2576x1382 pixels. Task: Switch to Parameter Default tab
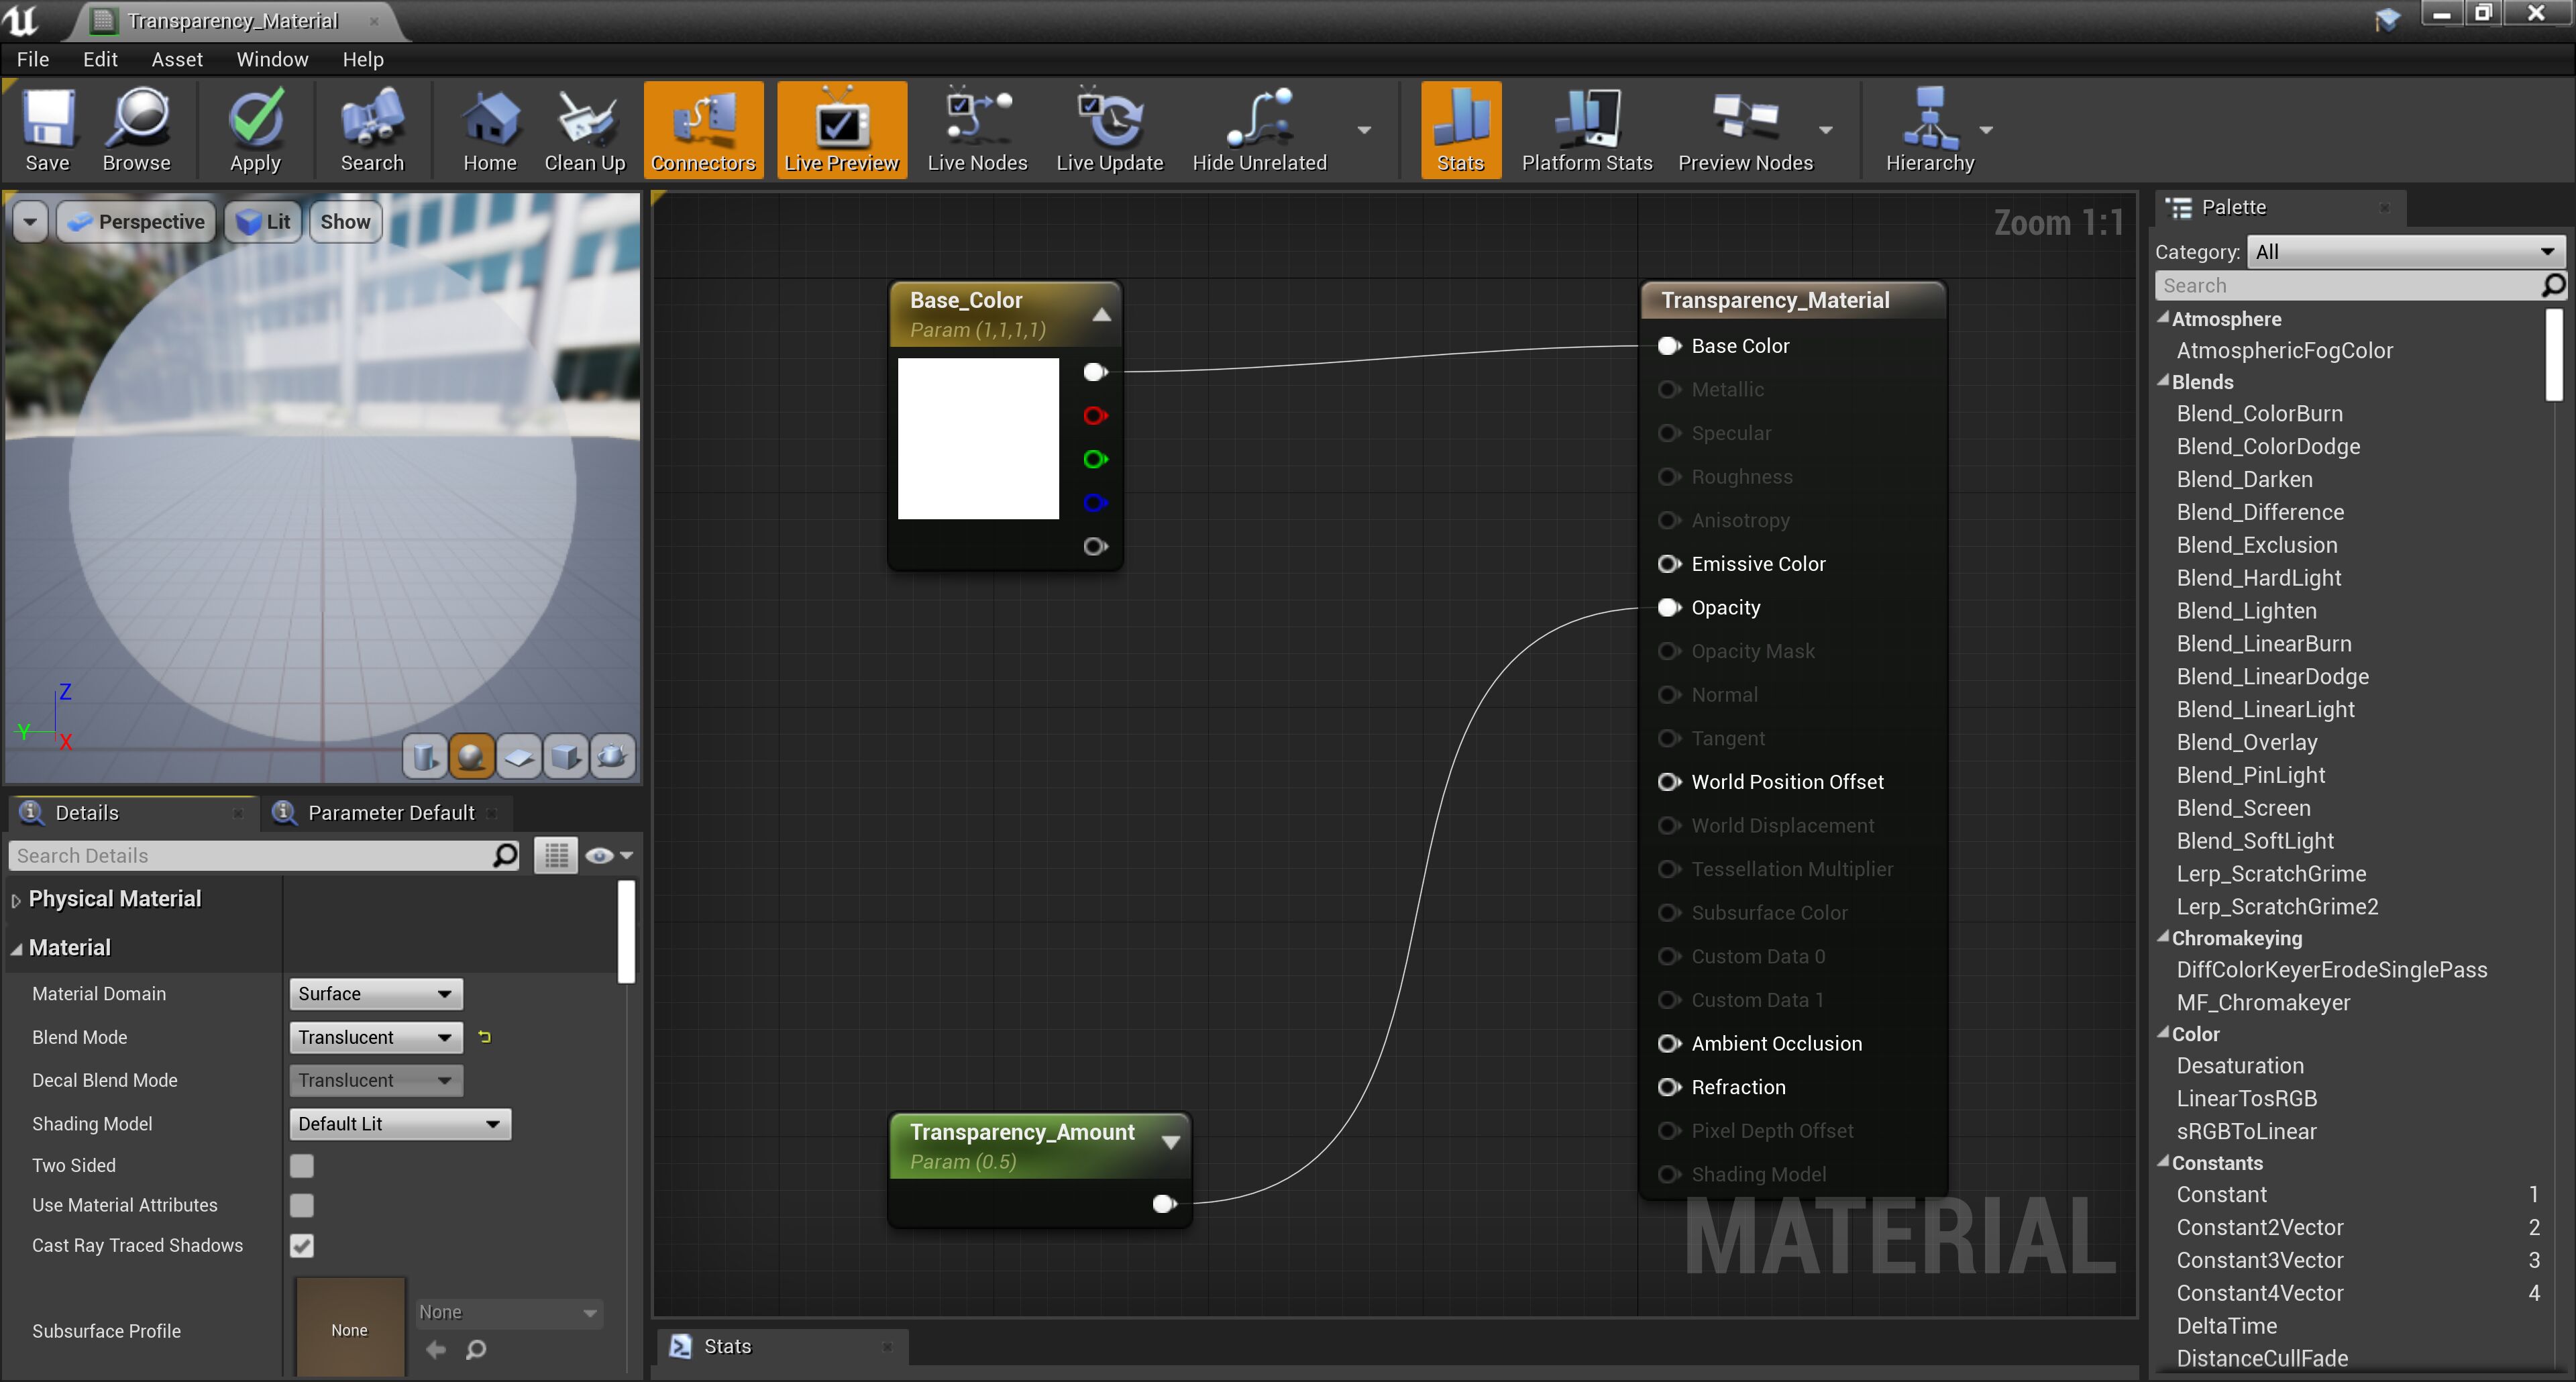point(390,812)
